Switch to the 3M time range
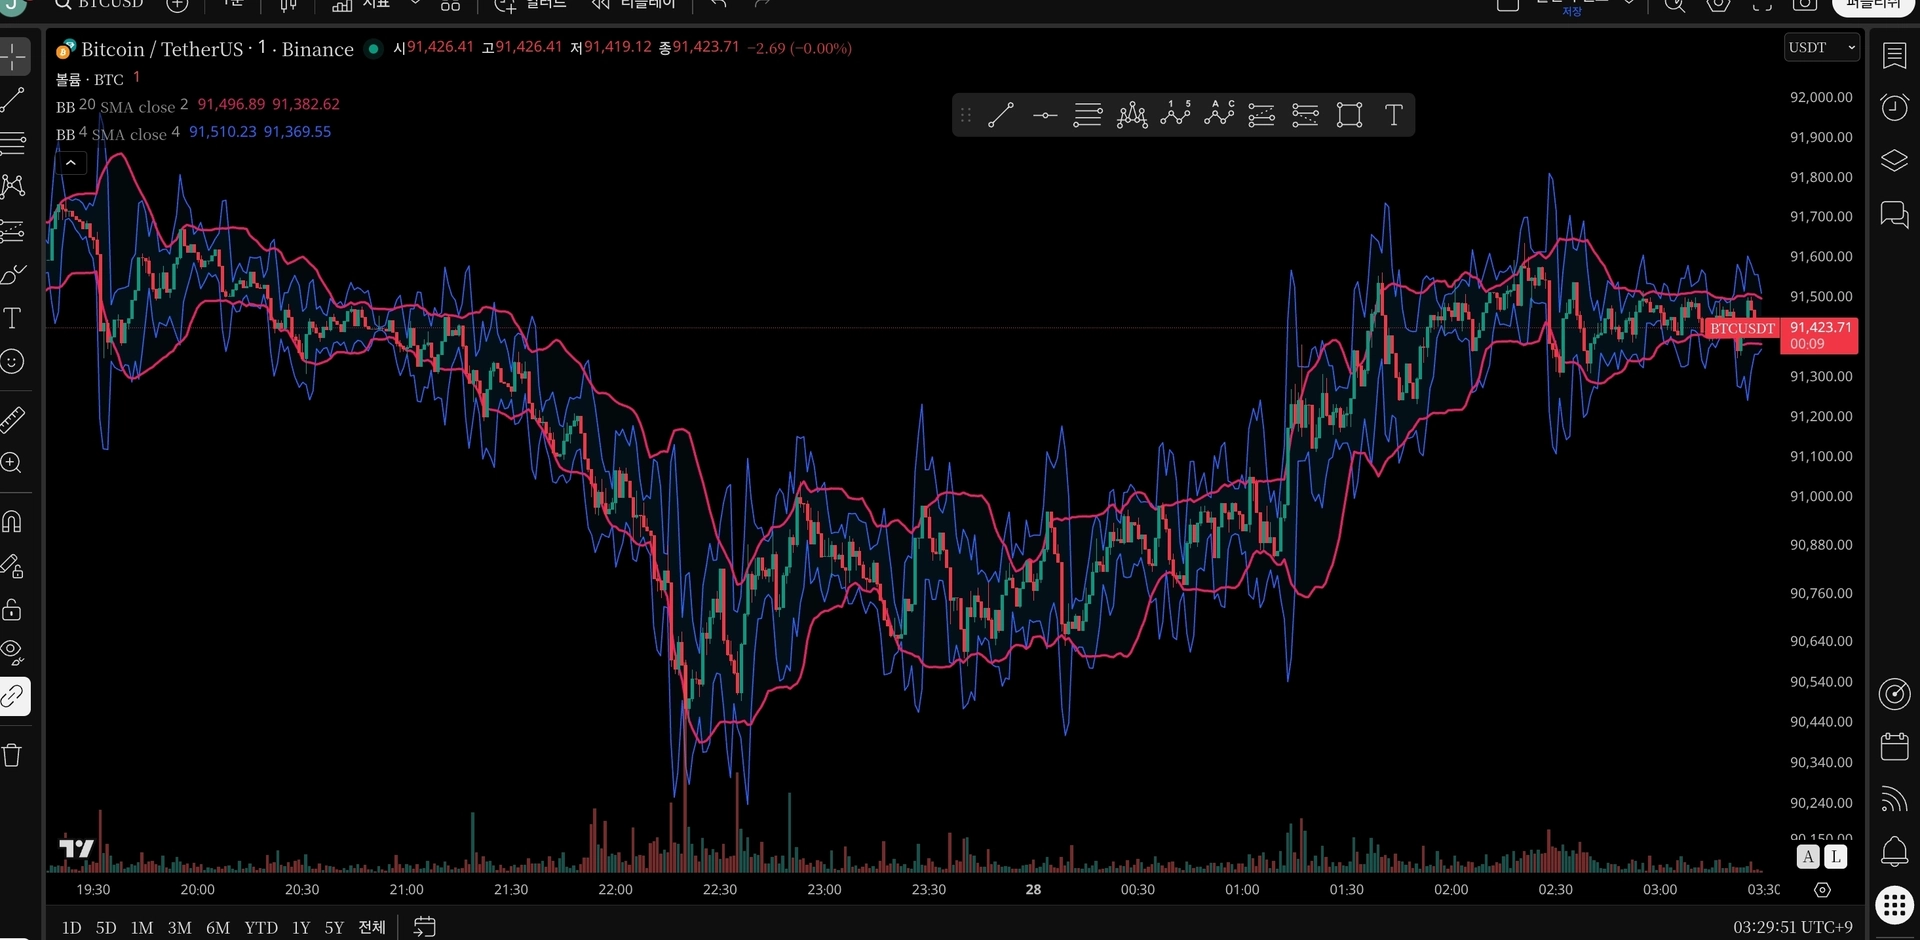The width and height of the screenshot is (1920, 940). pos(180,928)
